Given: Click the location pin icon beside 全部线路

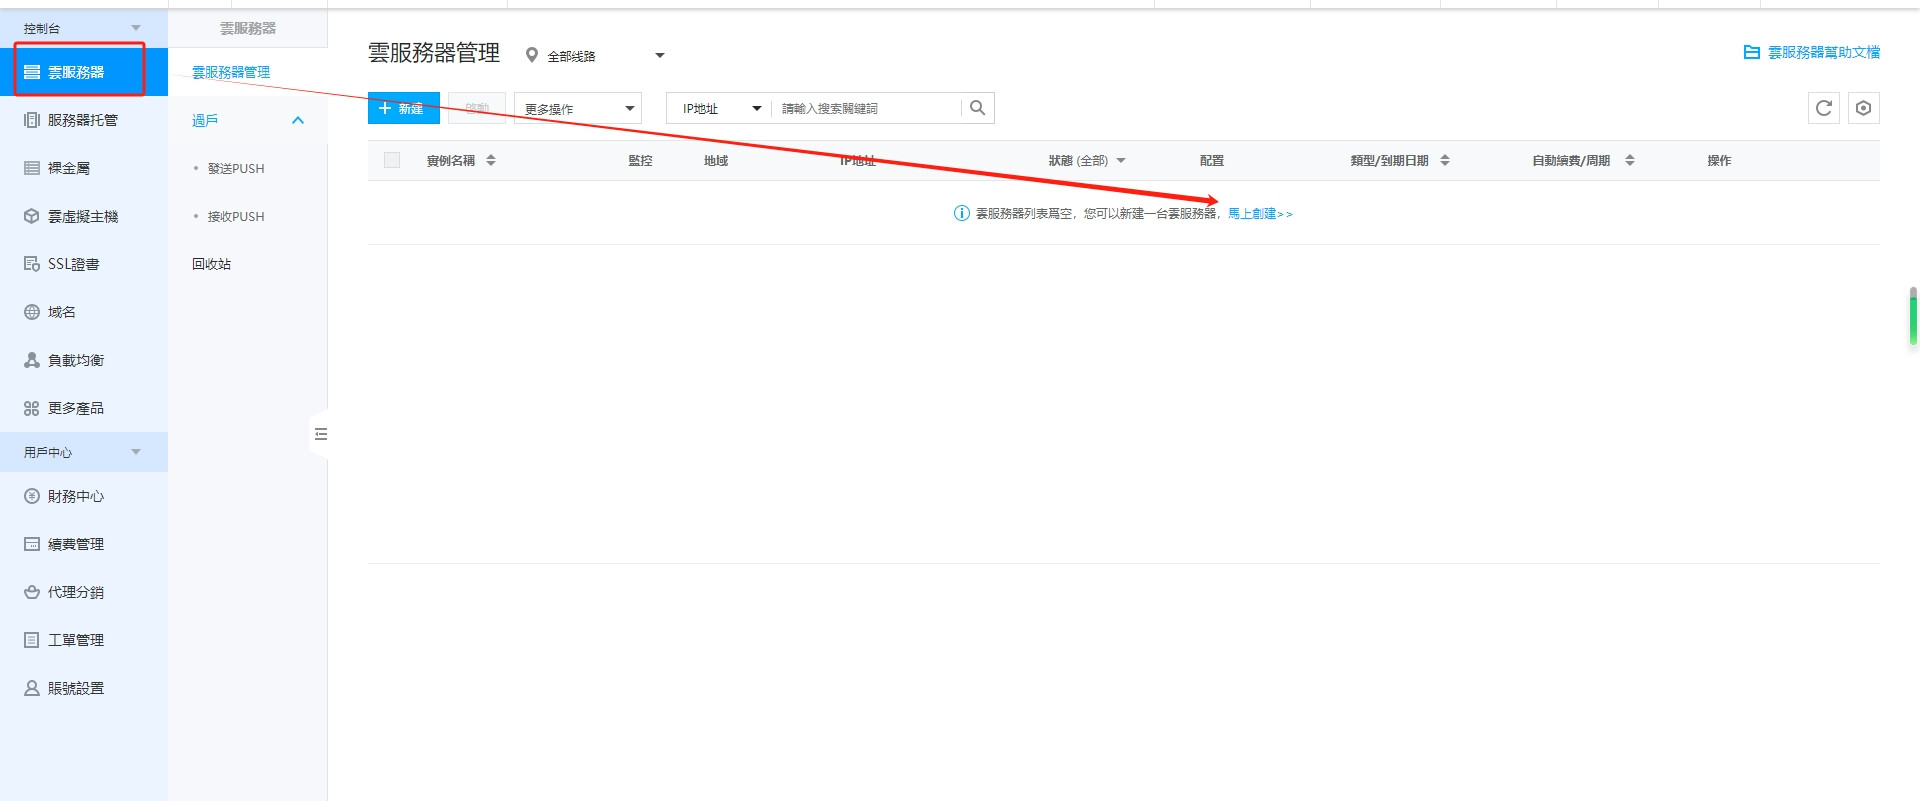Looking at the screenshot, I should click(532, 55).
